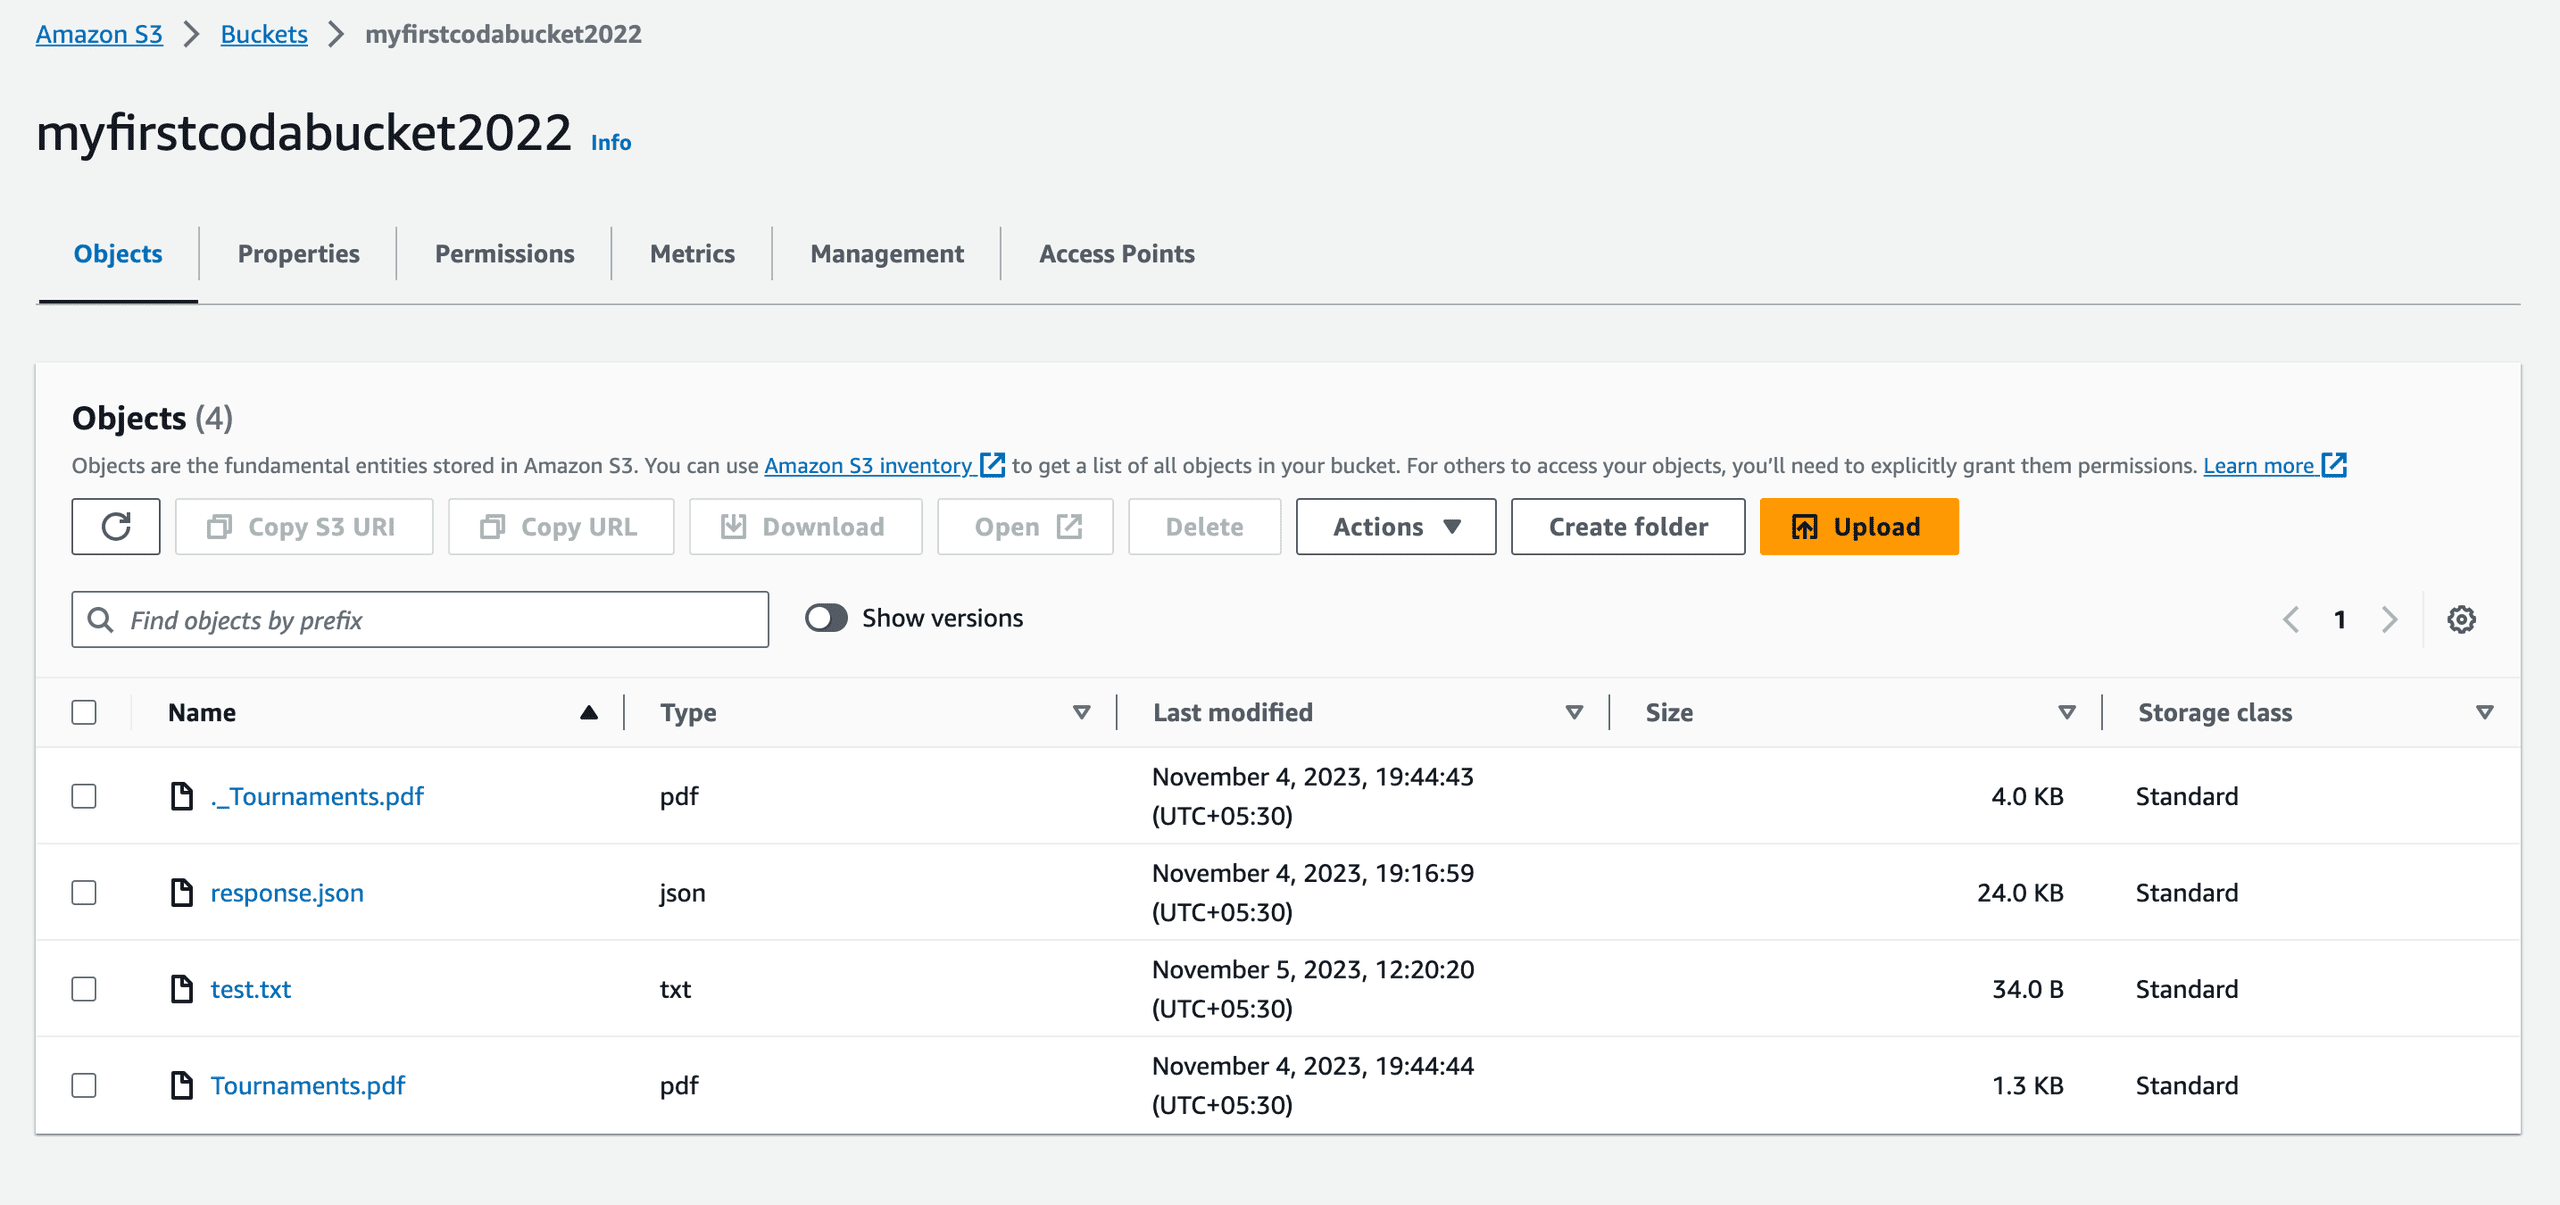Go to previous page arrow
The image size is (2560, 1205).
coord(2291,619)
